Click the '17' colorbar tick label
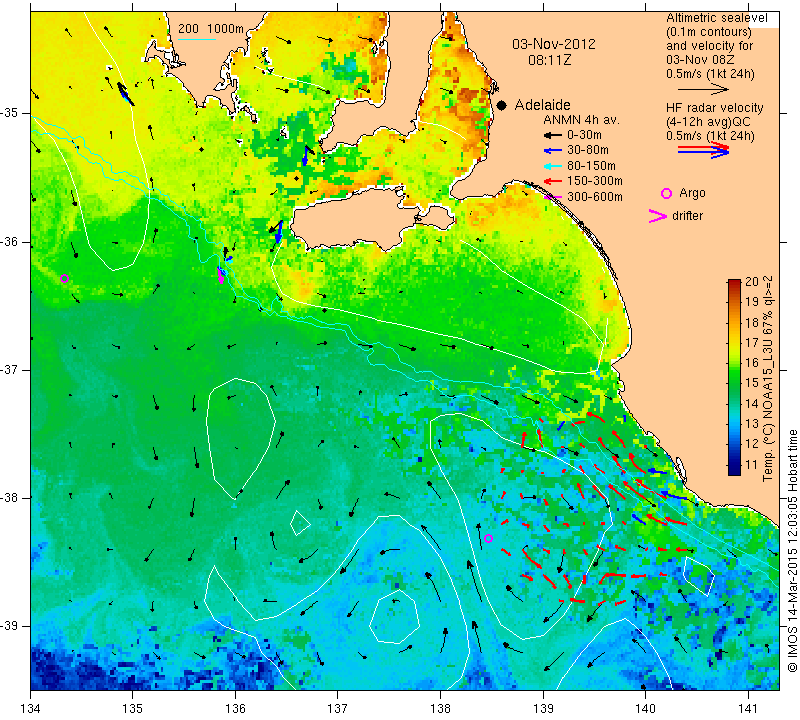The image size is (800, 720). pos(752,343)
